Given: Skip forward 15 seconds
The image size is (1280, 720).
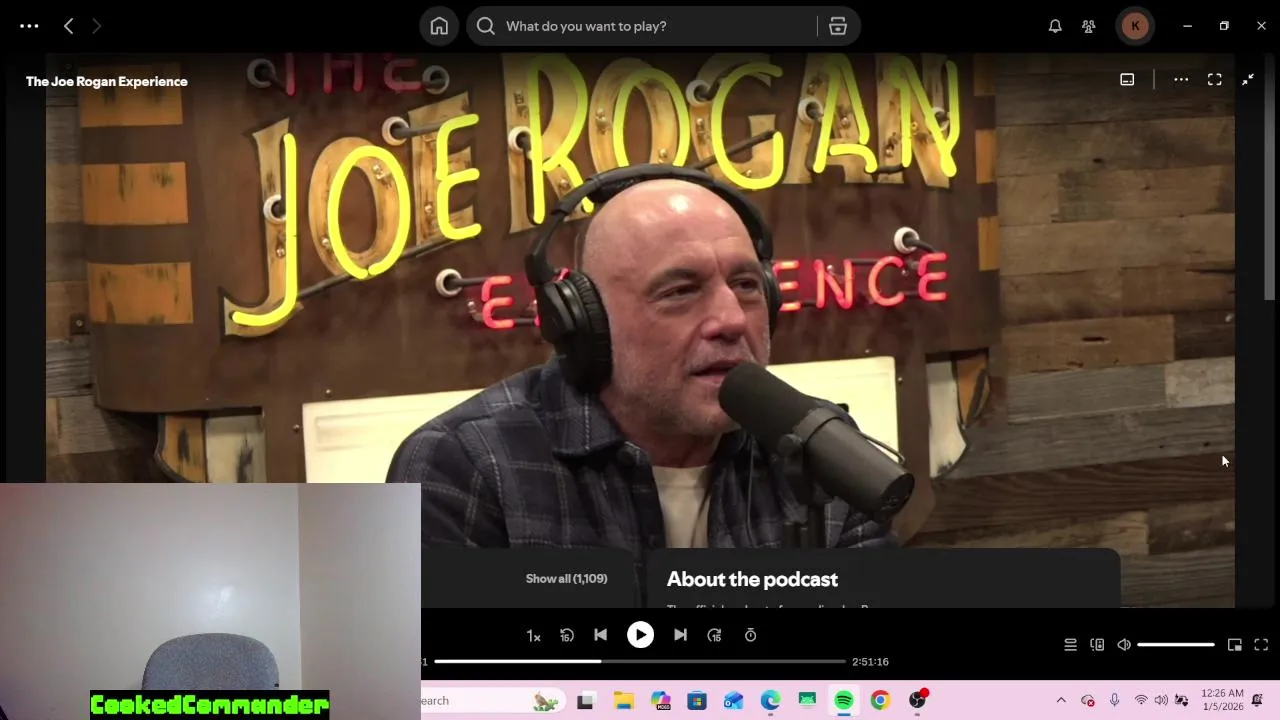Looking at the screenshot, I should coord(714,636).
